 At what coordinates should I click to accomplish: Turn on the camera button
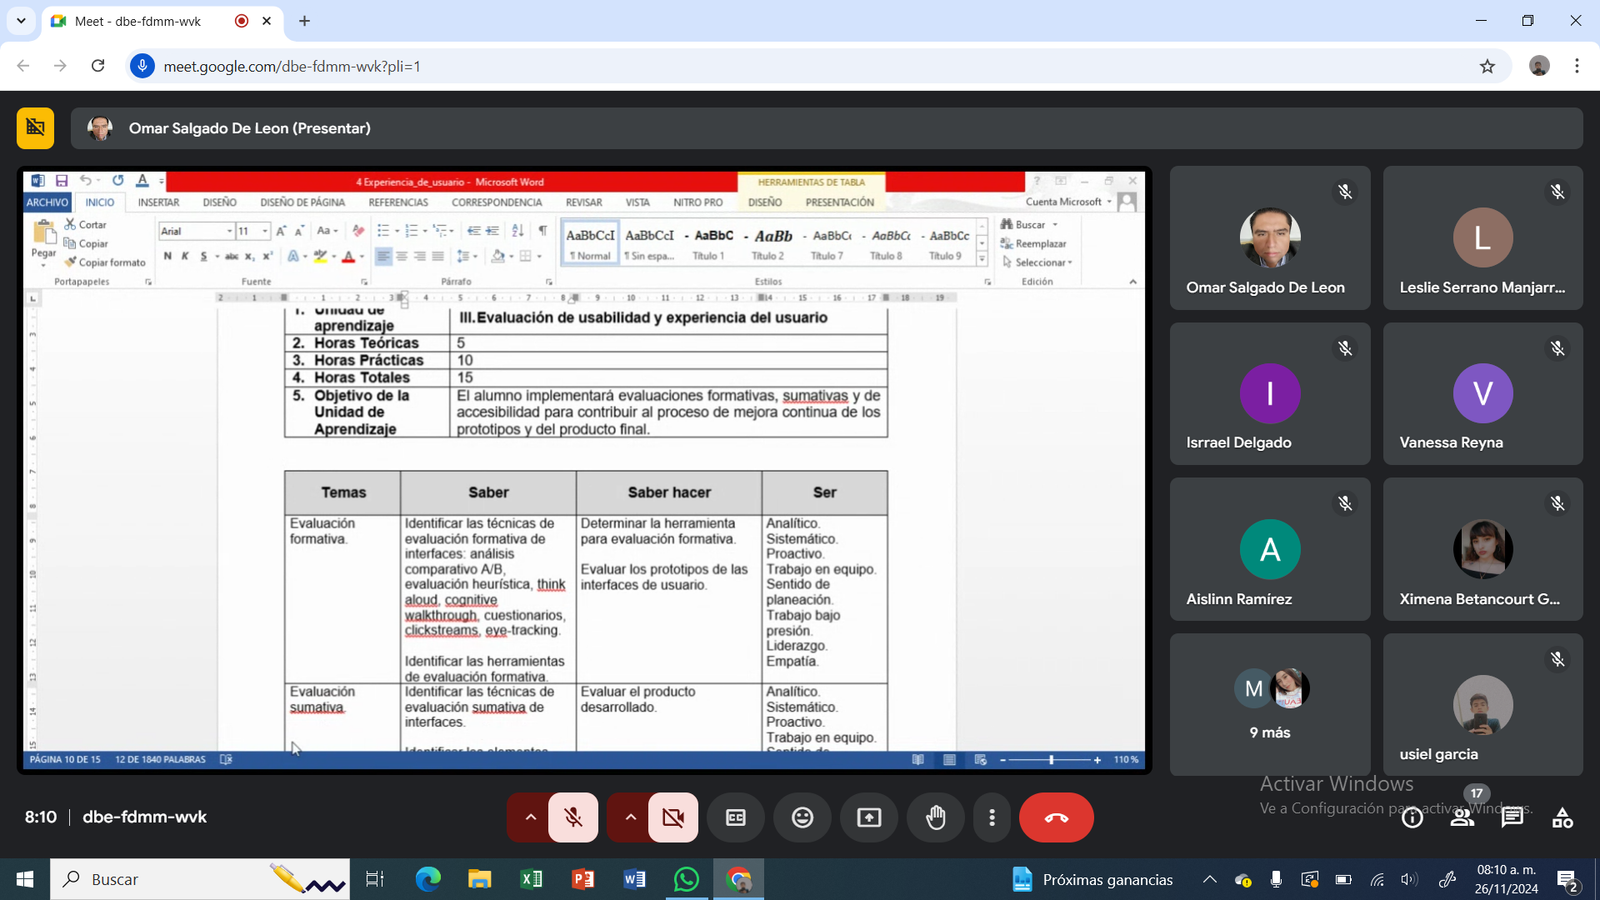[673, 817]
